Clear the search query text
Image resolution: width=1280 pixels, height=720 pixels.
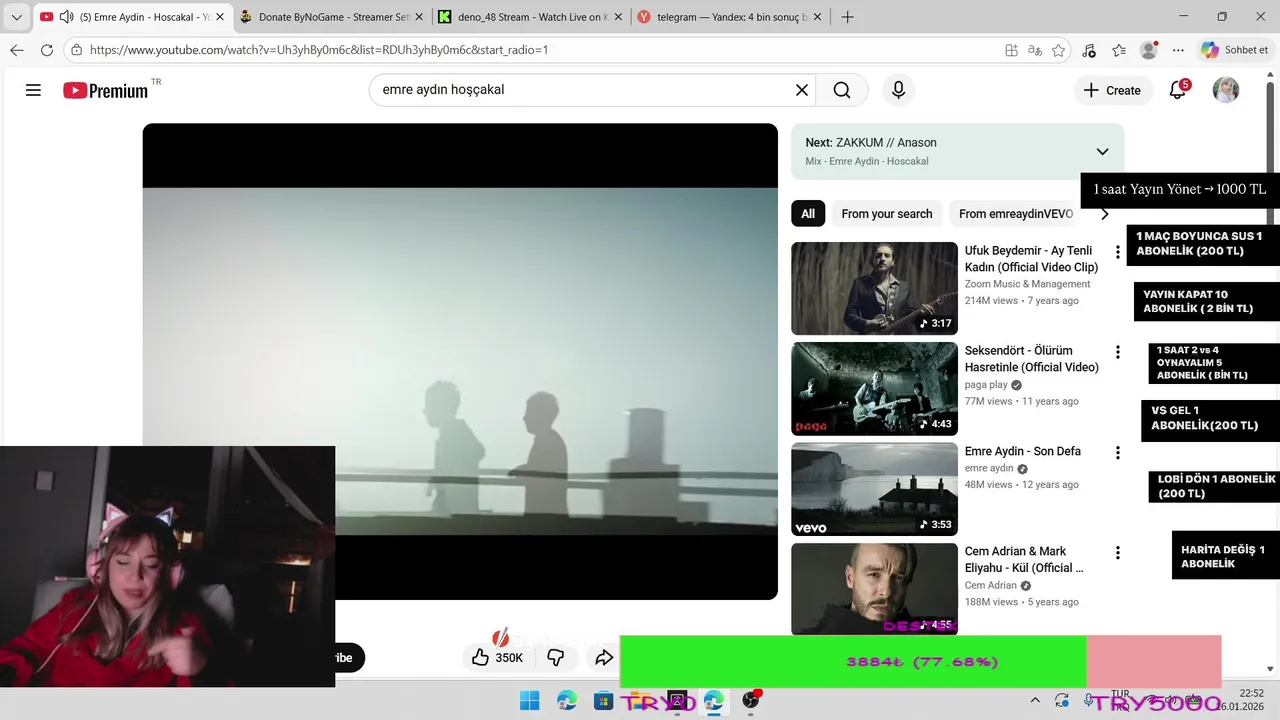[801, 90]
